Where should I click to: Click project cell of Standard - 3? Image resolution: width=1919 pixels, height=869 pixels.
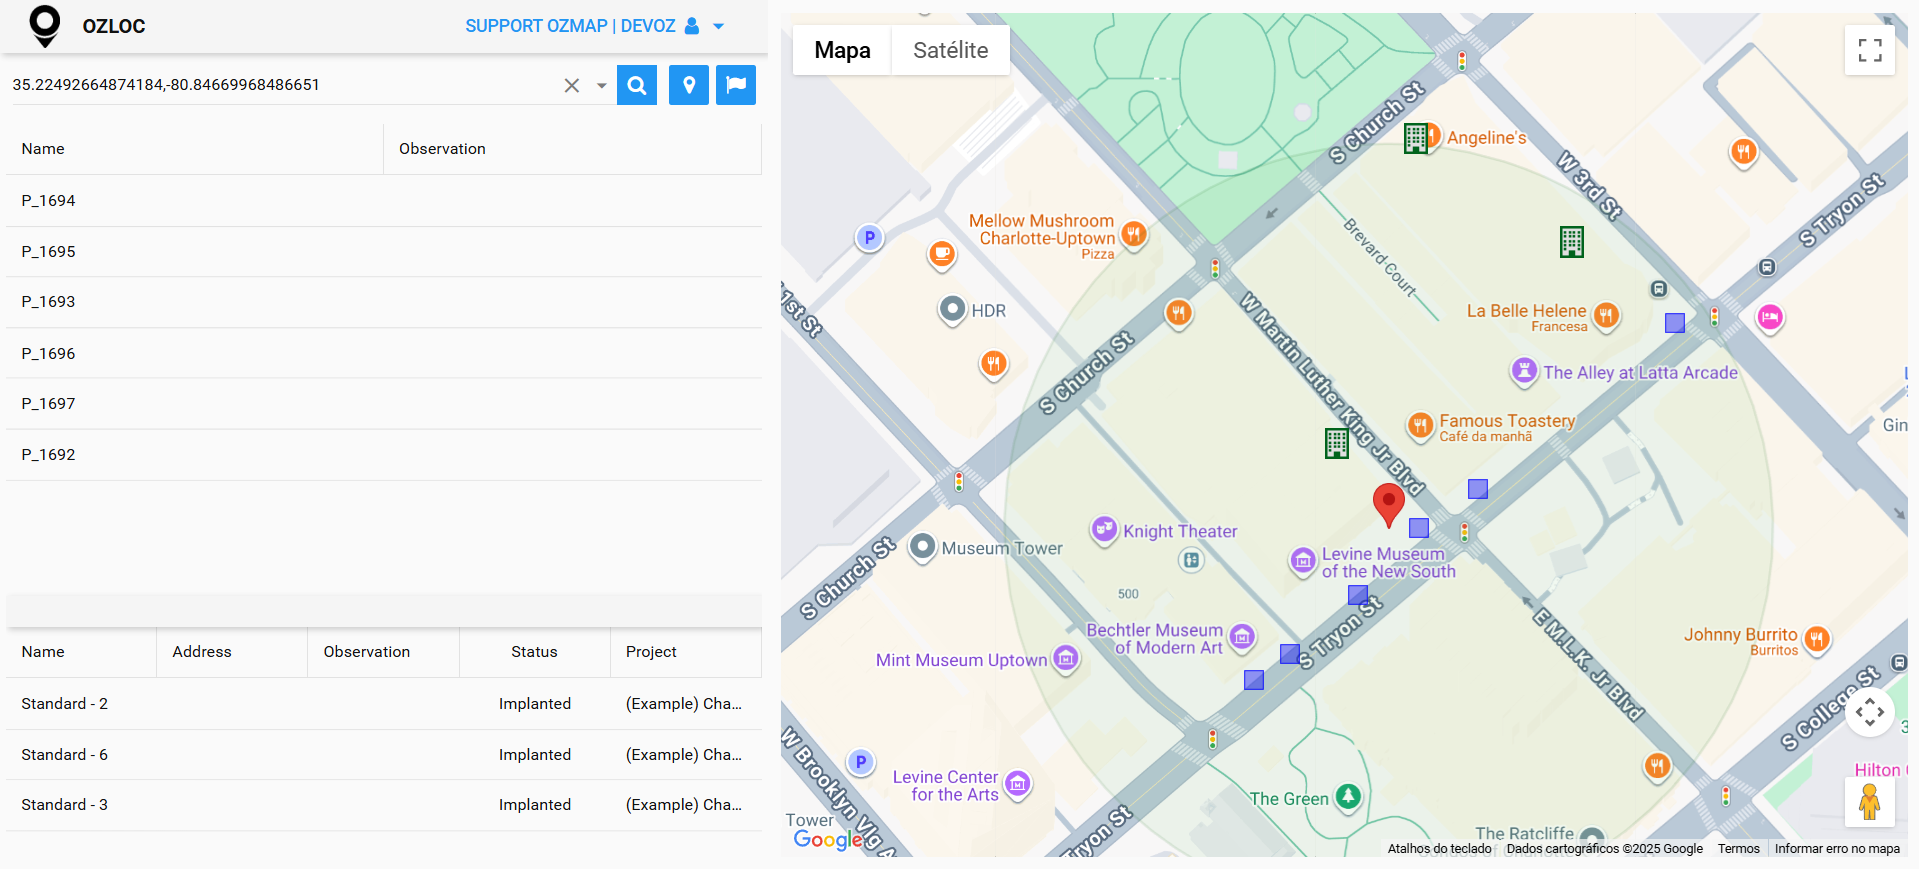[x=684, y=805]
